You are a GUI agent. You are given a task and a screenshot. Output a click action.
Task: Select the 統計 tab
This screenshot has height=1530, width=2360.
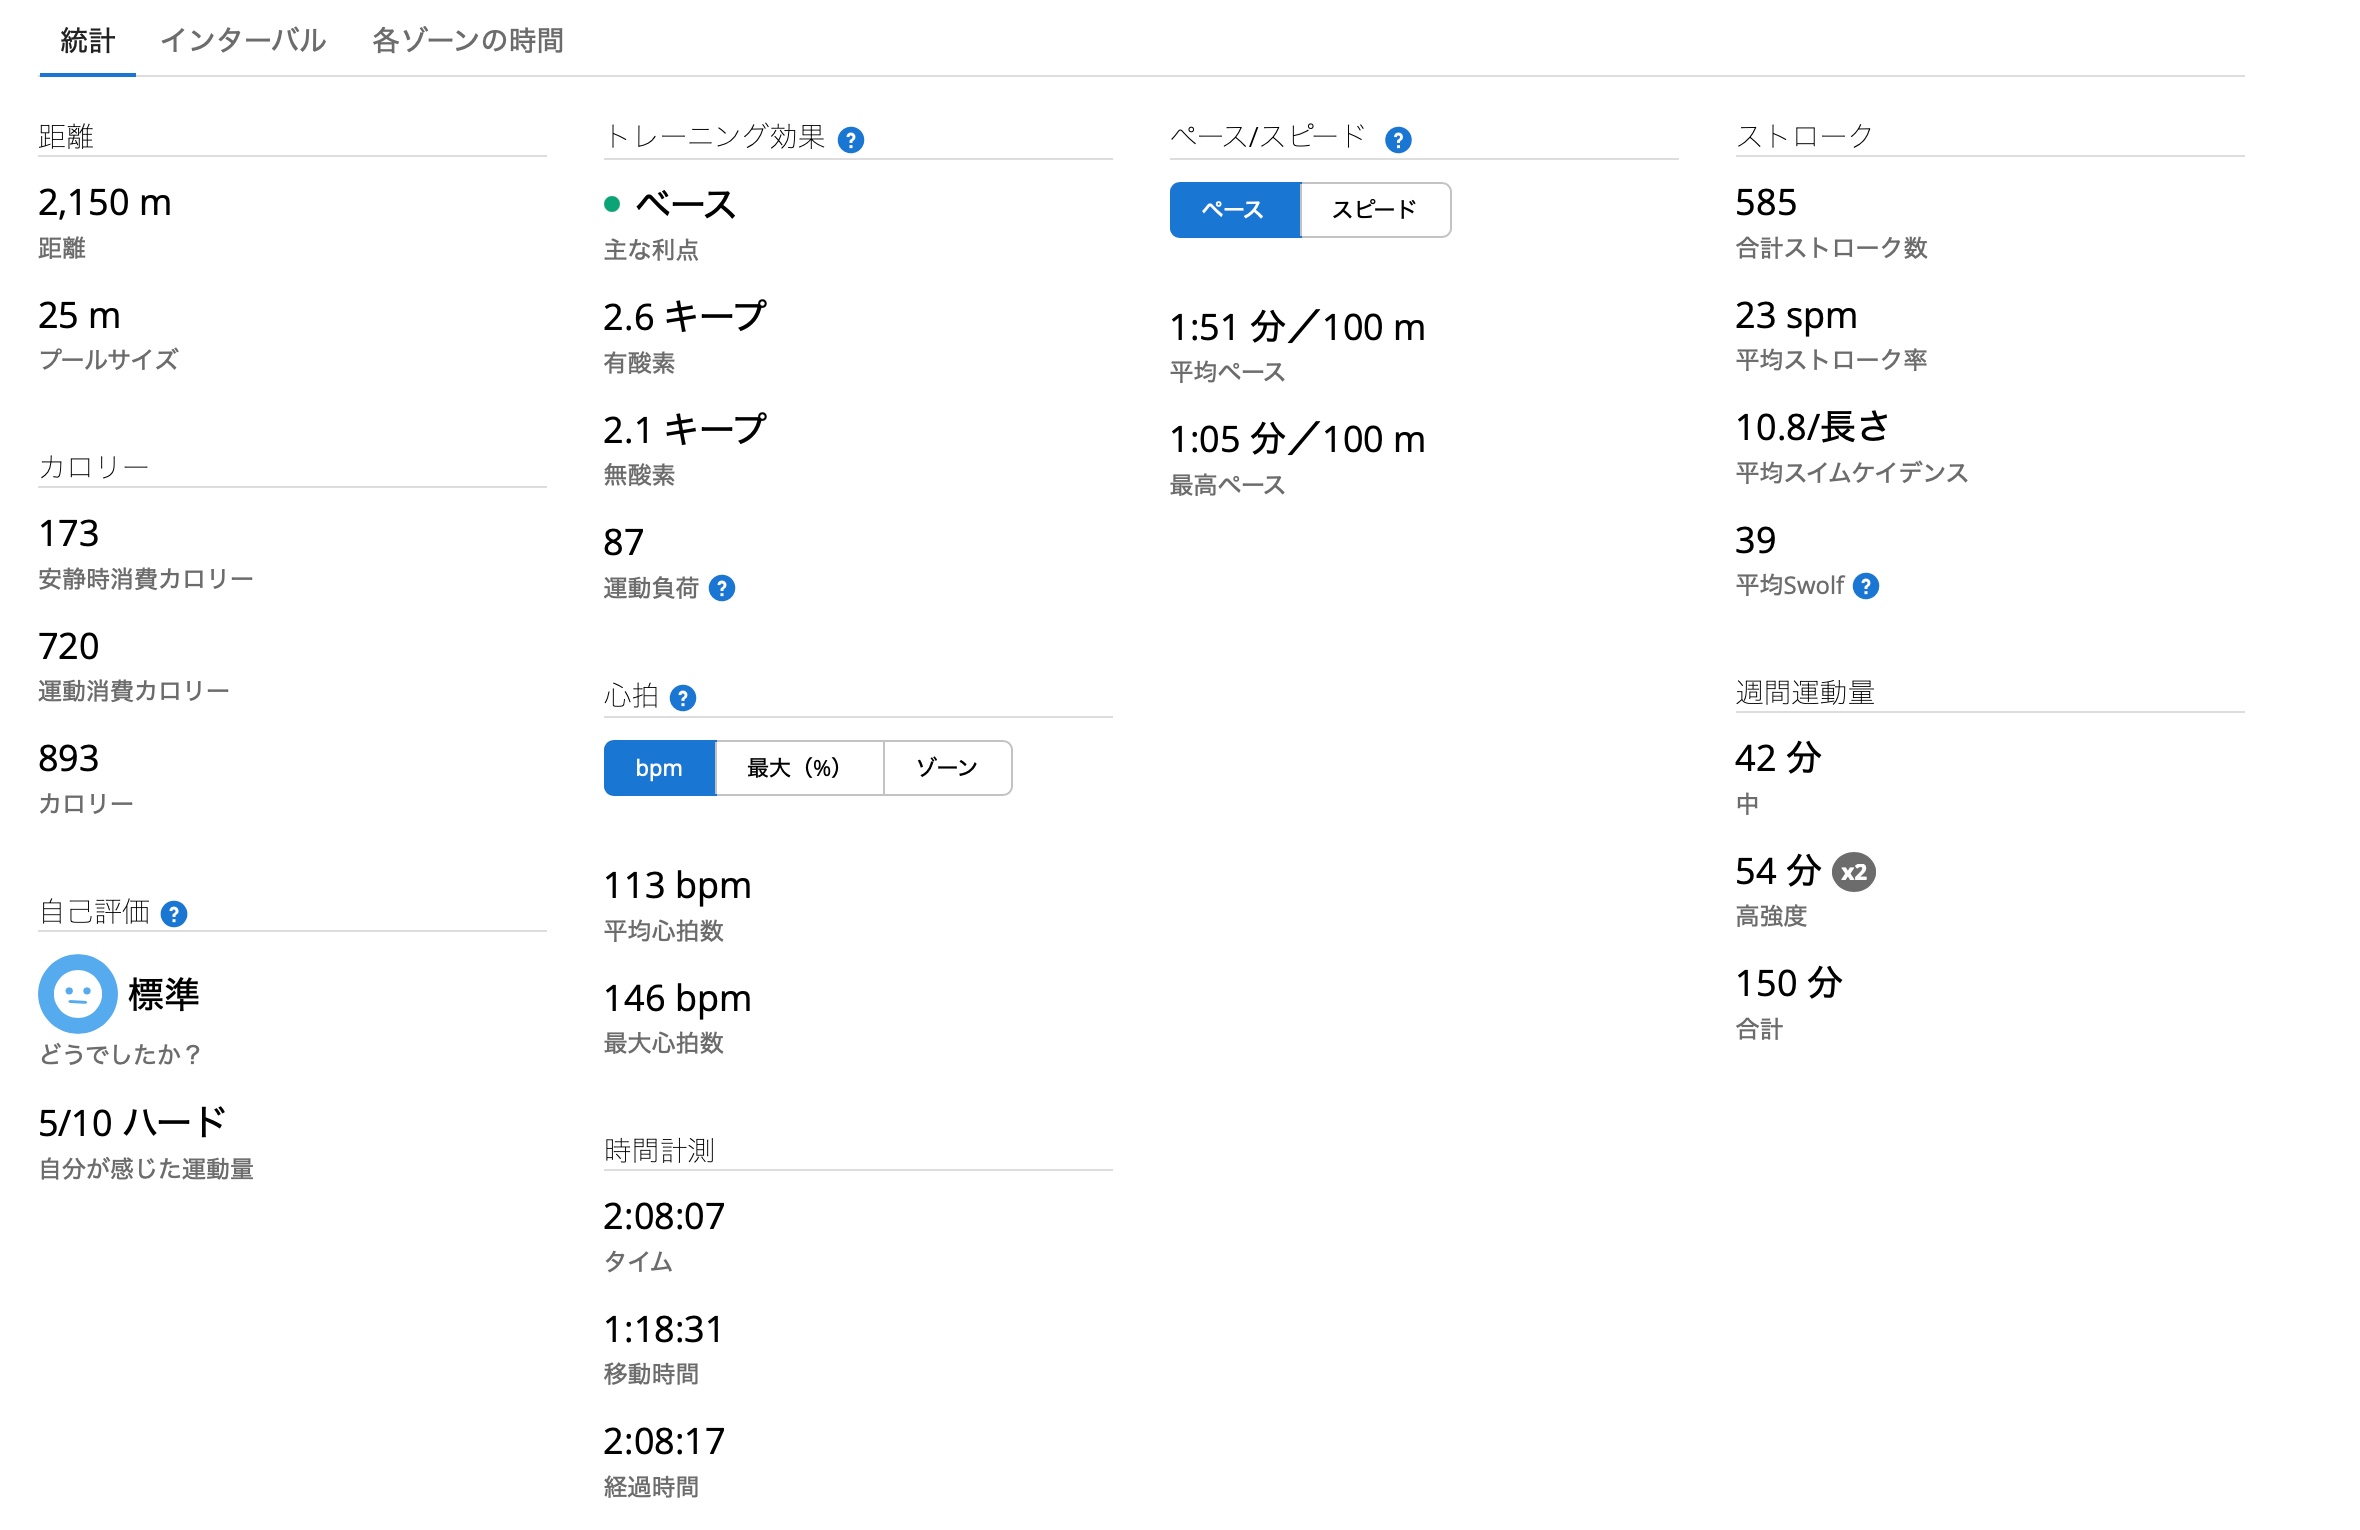[x=86, y=41]
